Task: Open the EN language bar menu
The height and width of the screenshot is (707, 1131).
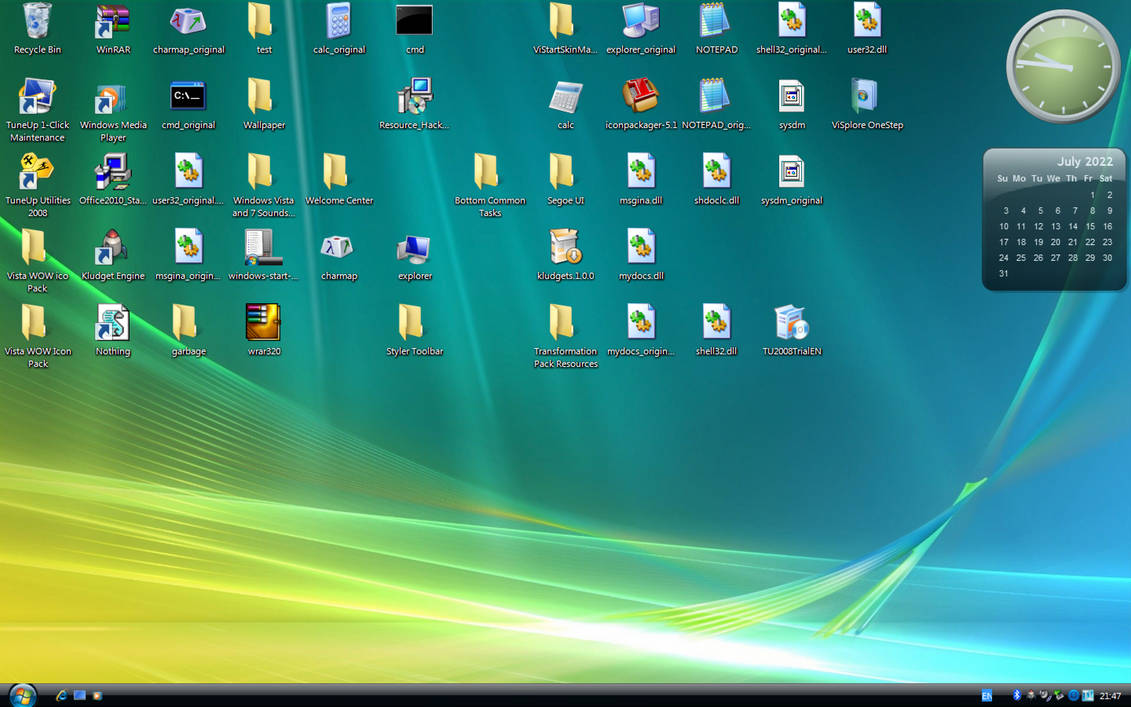Action: pyautogui.click(x=986, y=694)
